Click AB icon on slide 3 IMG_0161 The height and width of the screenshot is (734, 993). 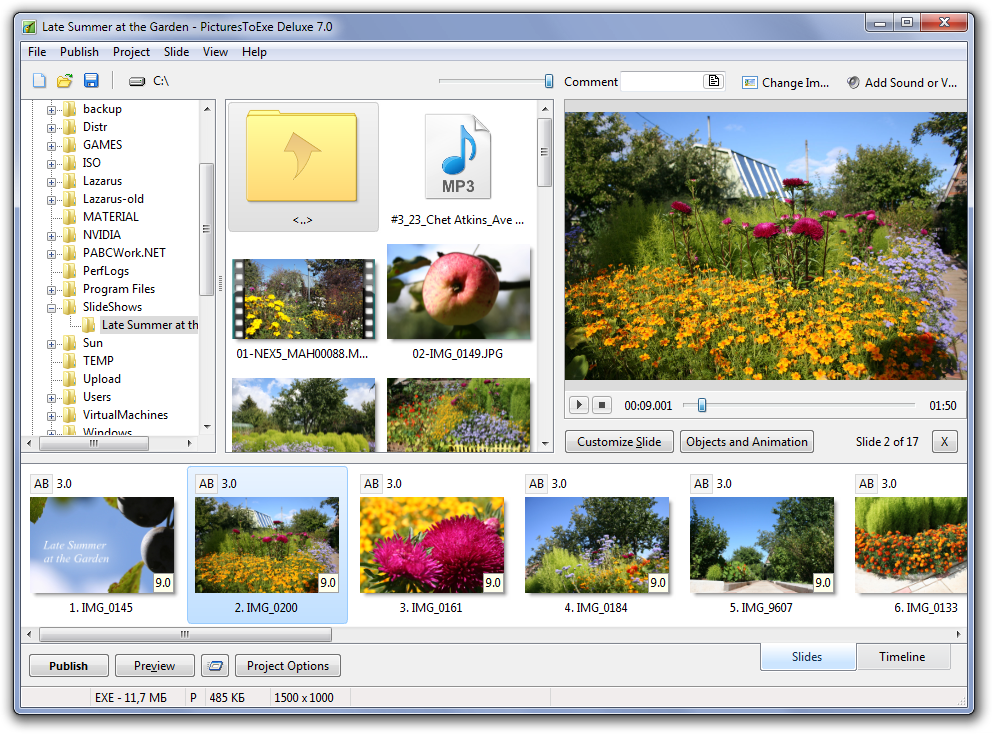click(x=371, y=484)
